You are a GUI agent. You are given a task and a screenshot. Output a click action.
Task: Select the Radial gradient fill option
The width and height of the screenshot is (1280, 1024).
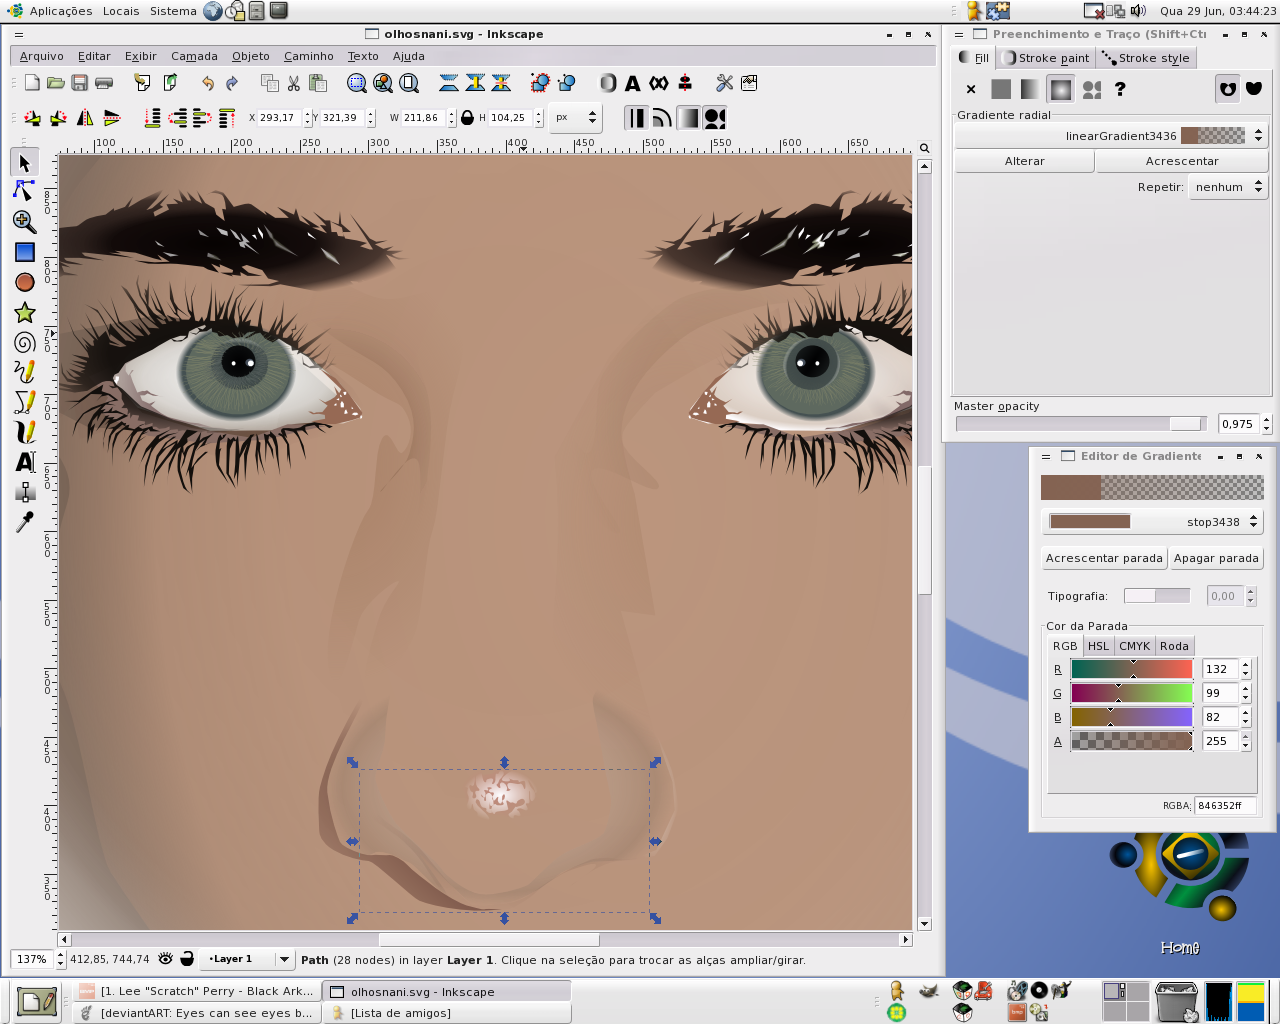click(x=1061, y=89)
